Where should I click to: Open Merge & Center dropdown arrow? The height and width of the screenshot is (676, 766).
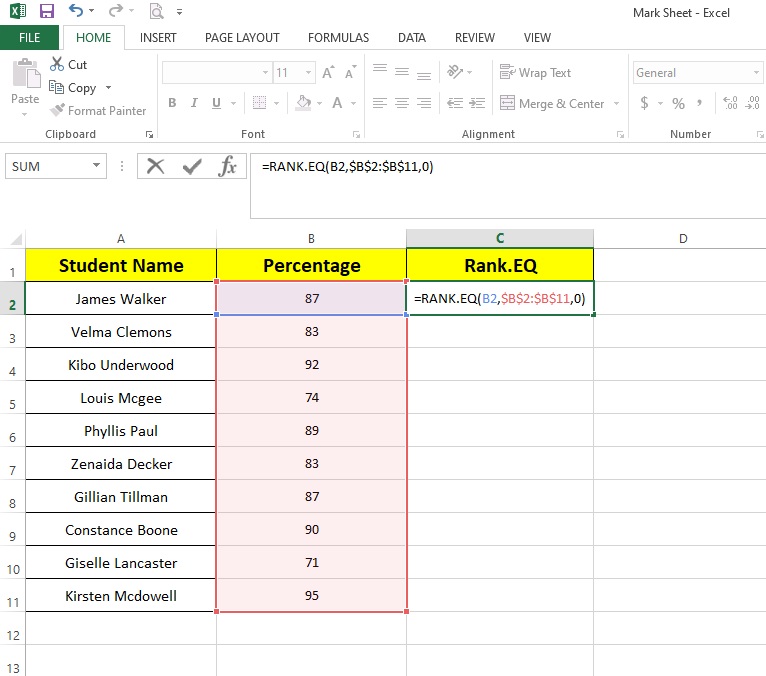617,104
